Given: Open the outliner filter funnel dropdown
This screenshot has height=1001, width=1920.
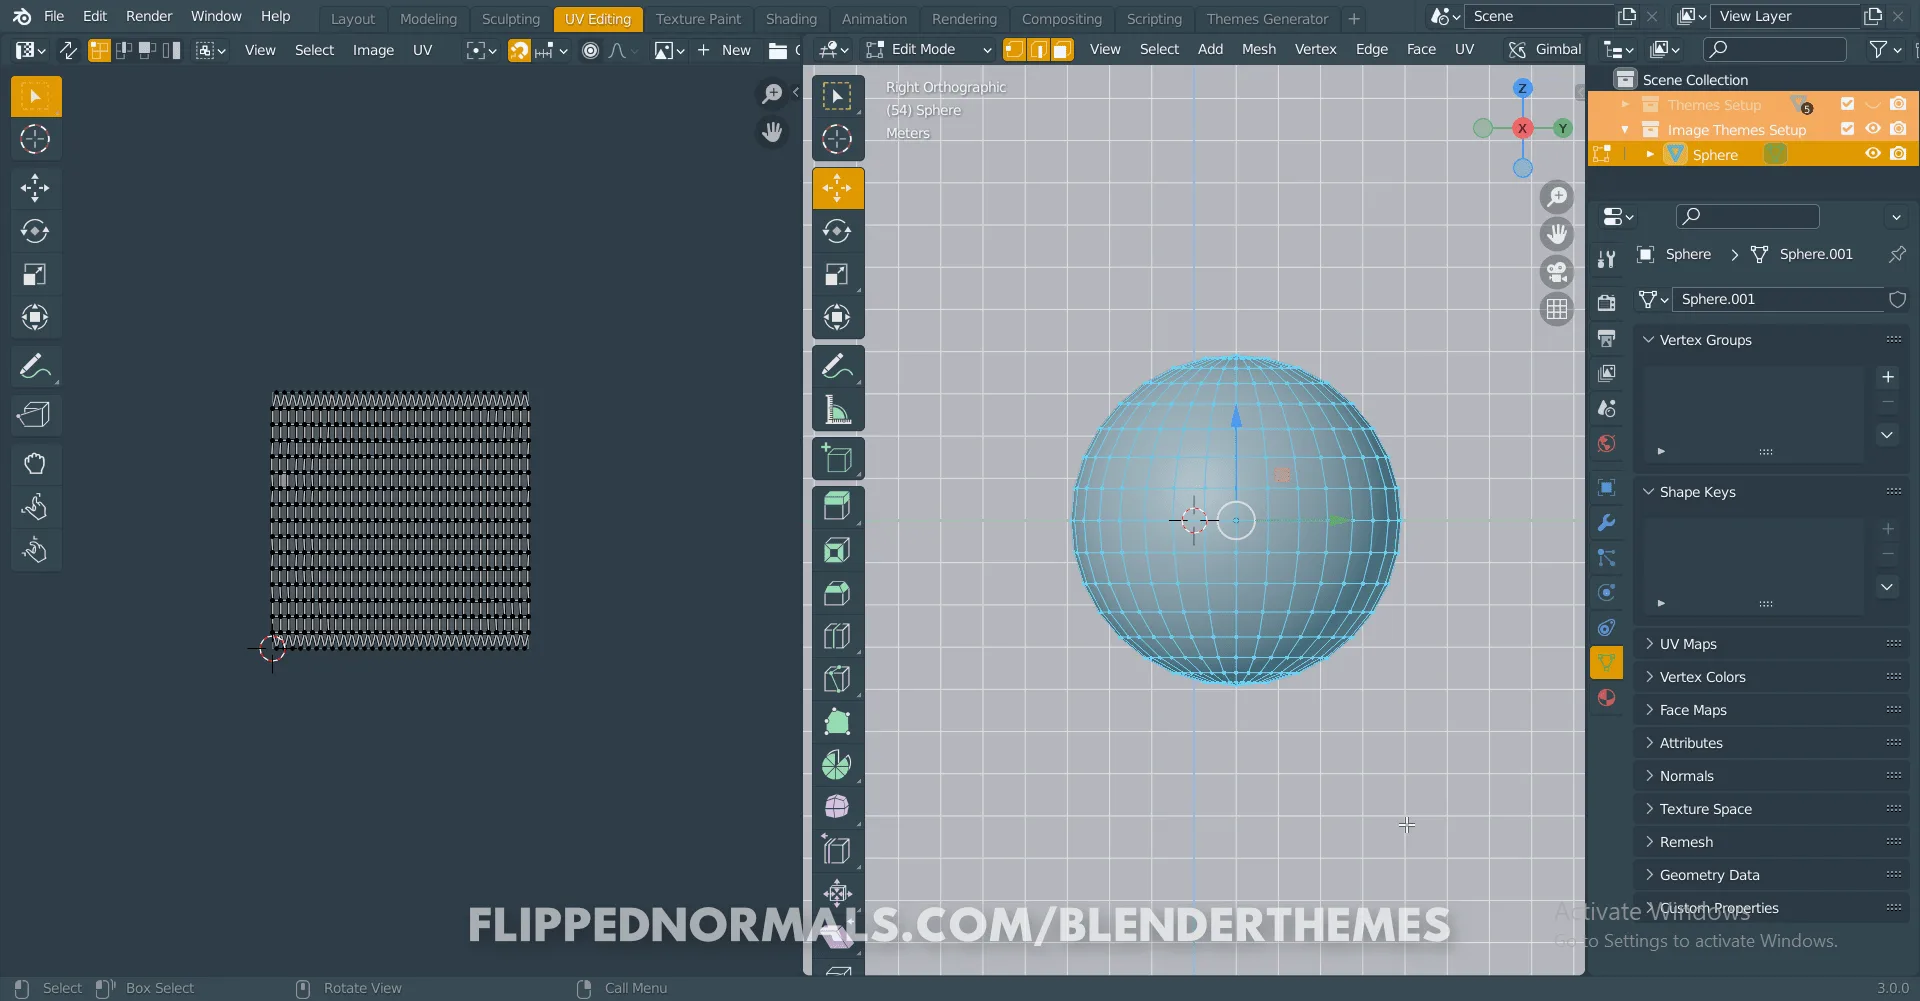Looking at the screenshot, I should (x=1884, y=49).
